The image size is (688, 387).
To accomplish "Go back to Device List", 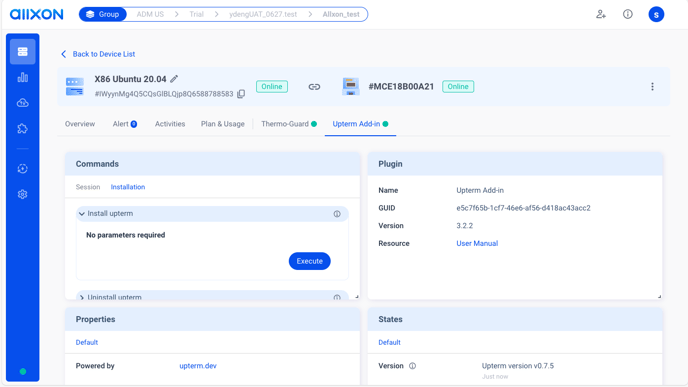I will click(98, 54).
